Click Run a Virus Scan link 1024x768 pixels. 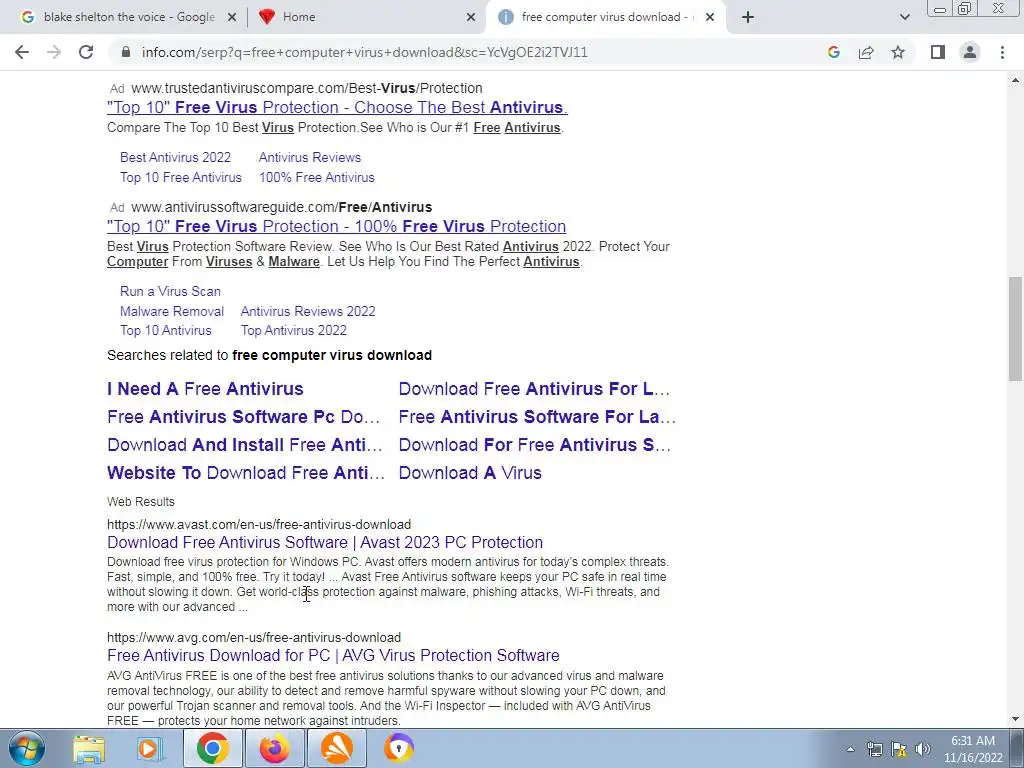click(170, 291)
